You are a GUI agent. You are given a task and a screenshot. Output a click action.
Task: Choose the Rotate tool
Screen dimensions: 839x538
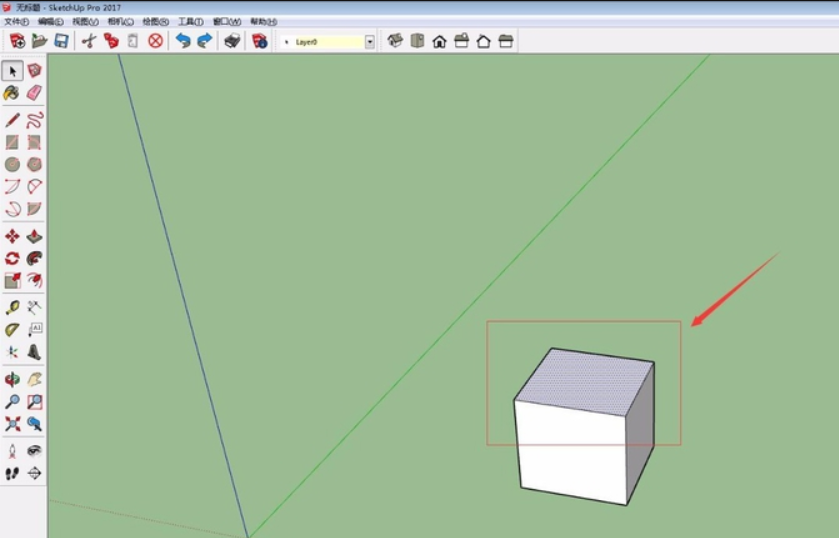pos(12,259)
